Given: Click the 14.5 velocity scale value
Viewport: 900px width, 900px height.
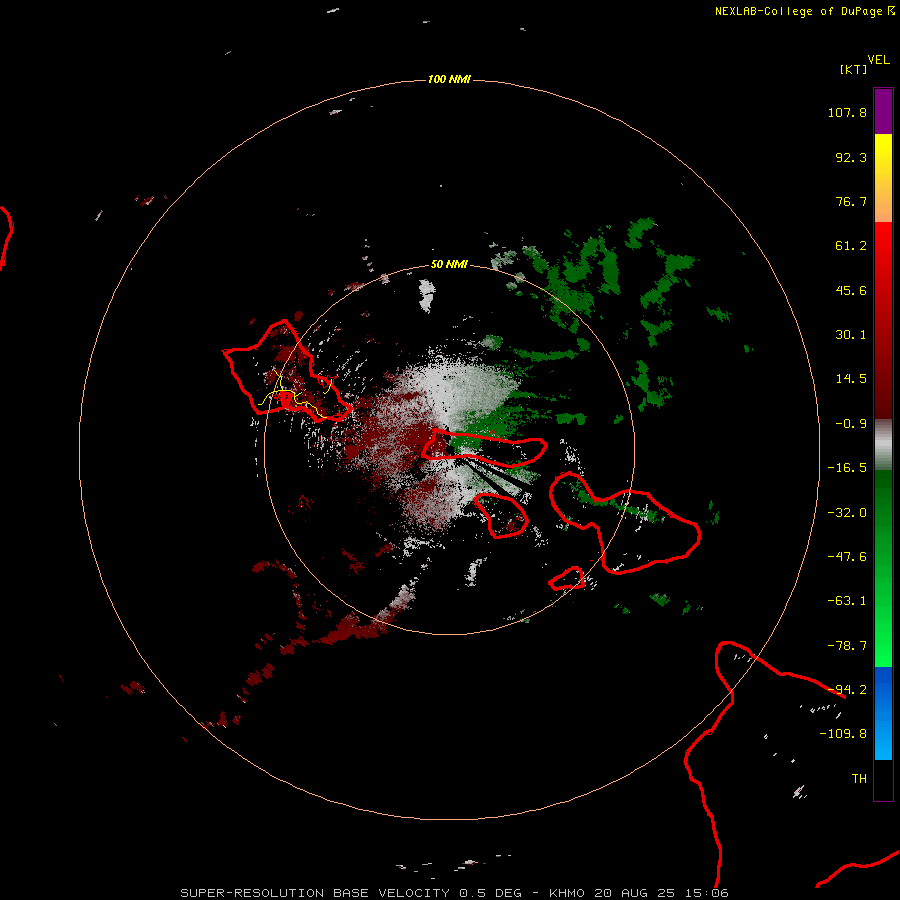Looking at the screenshot, I should pos(851,379).
